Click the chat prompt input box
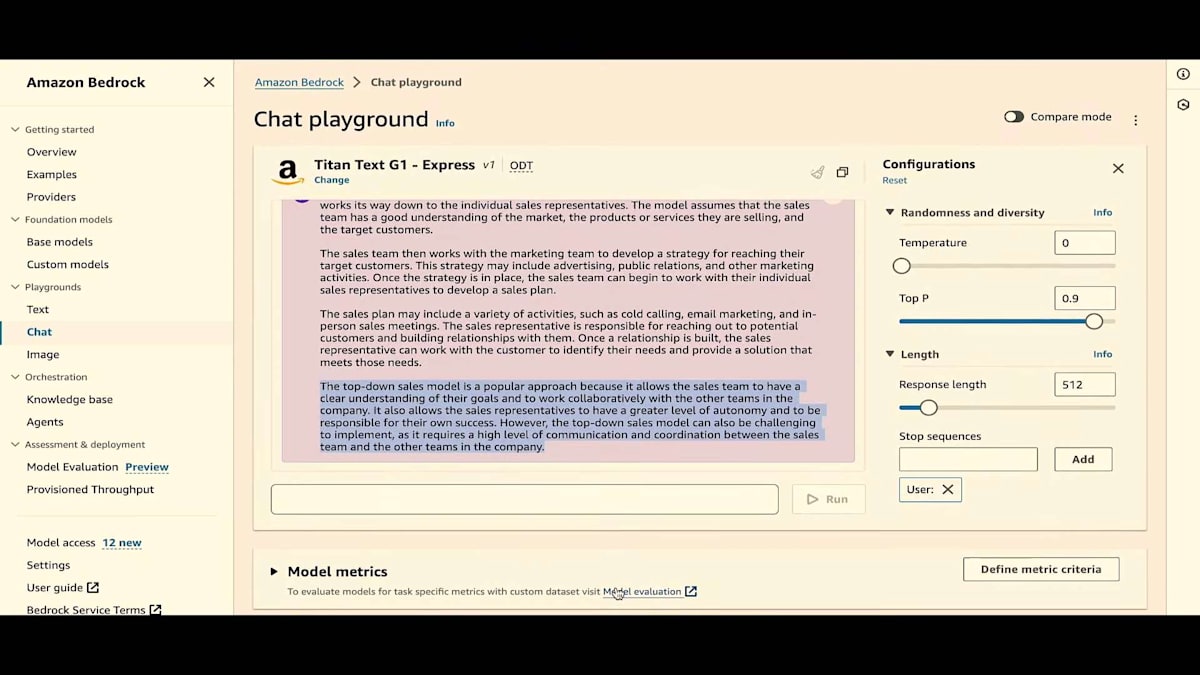The image size is (1200, 675). [524, 499]
